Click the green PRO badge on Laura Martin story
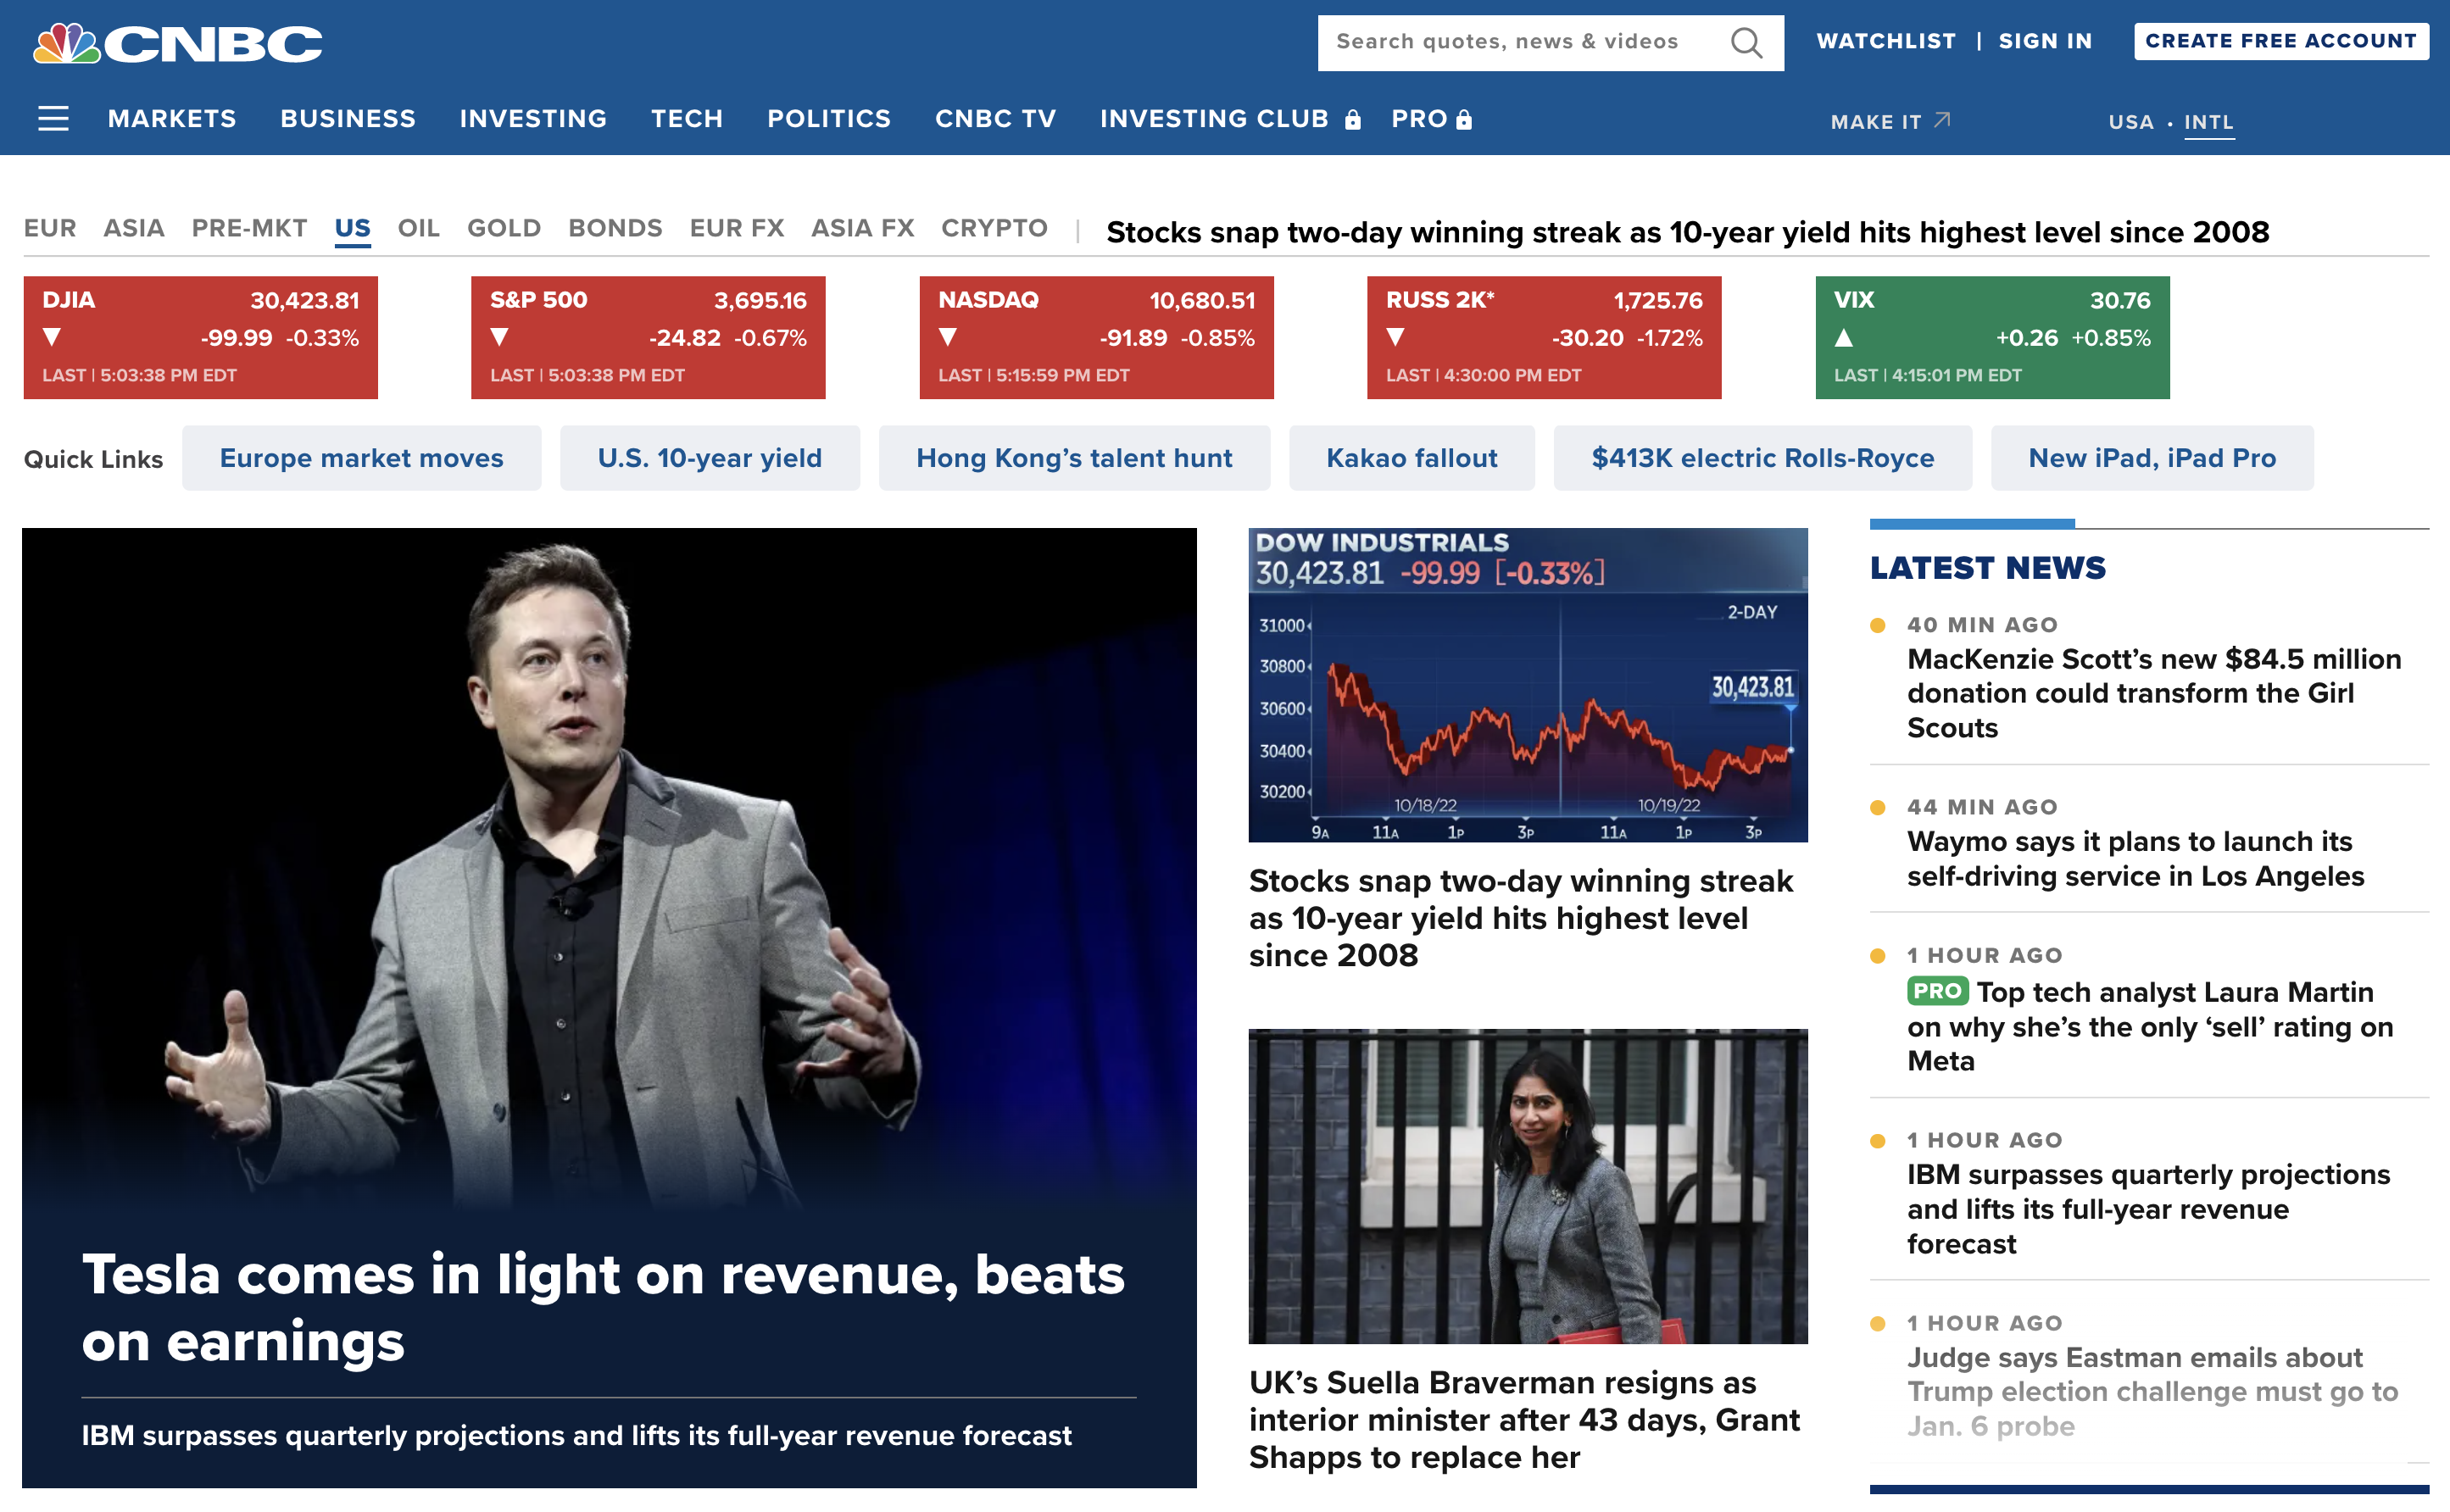 [x=1937, y=991]
